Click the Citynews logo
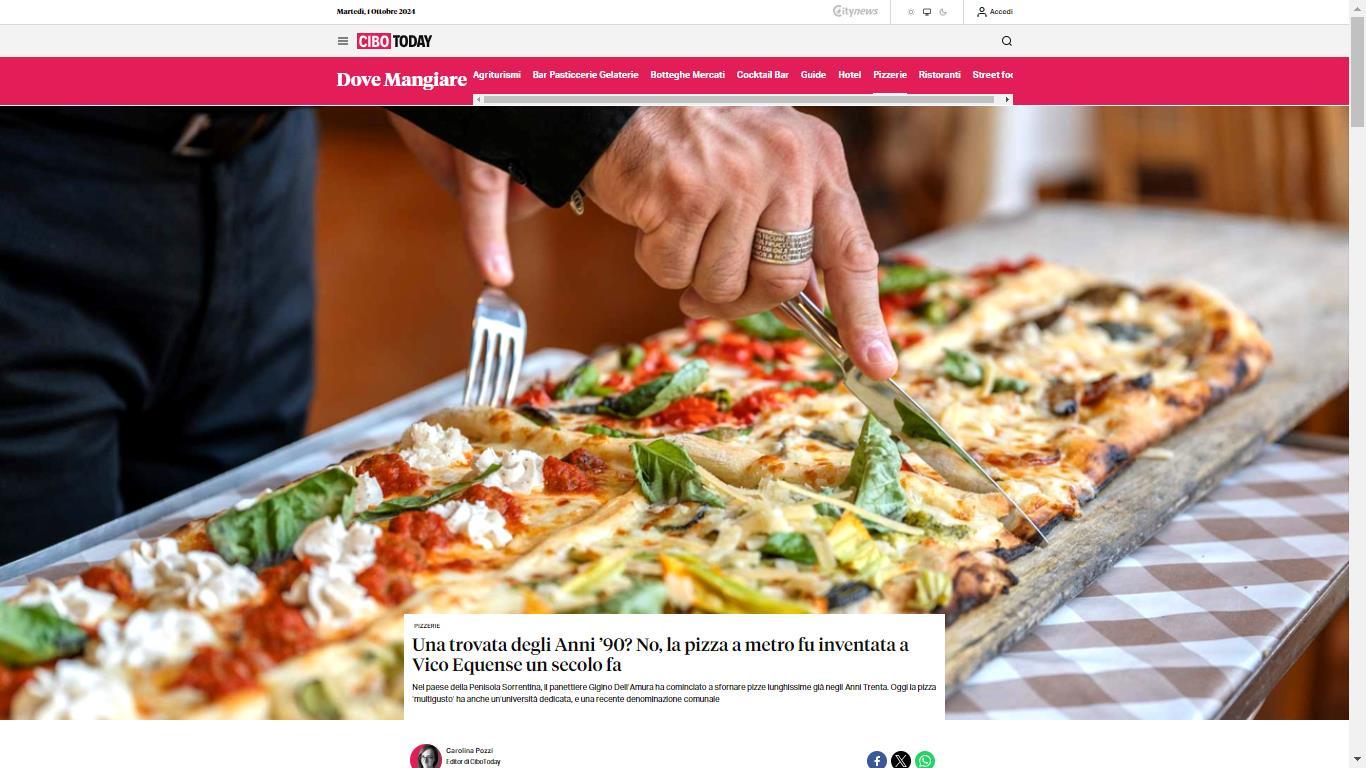1366x768 pixels. pyautogui.click(x=855, y=12)
